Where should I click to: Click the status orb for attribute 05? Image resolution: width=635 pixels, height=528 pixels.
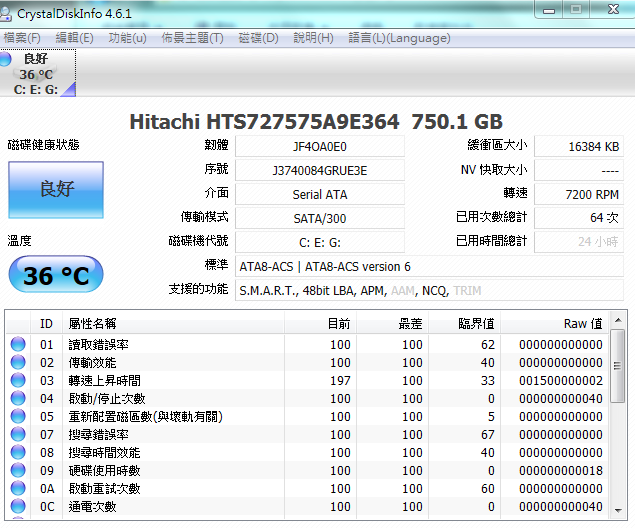click(x=18, y=416)
